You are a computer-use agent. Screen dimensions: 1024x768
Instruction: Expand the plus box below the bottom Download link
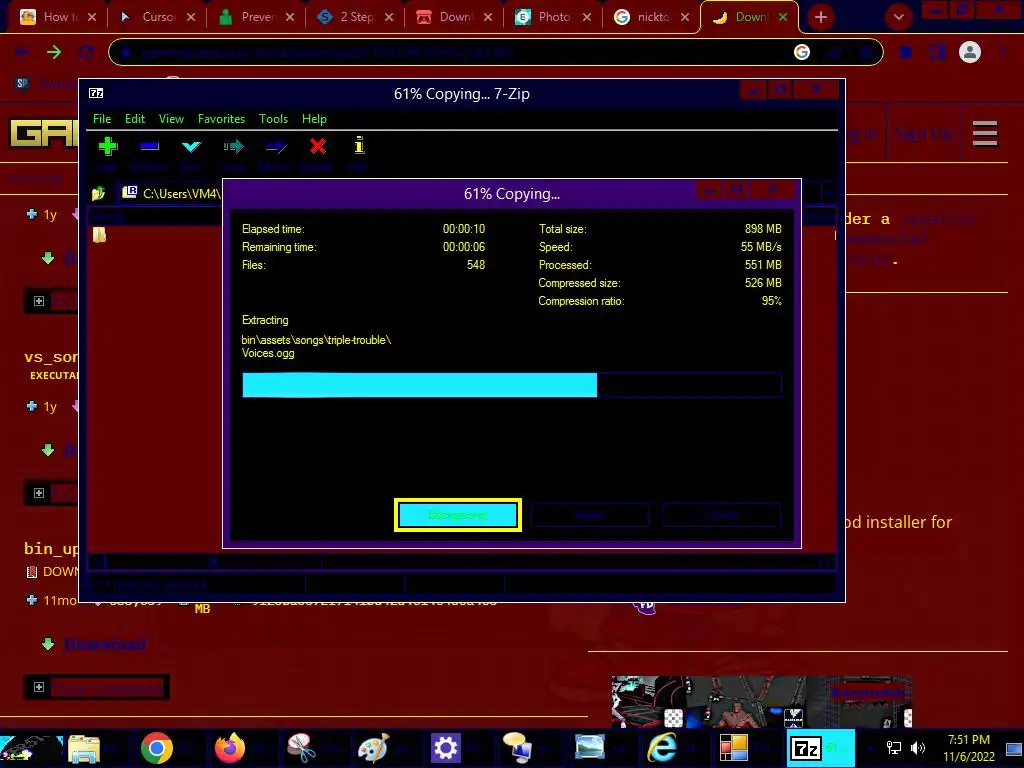pyautogui.click(x=39, y=687)
